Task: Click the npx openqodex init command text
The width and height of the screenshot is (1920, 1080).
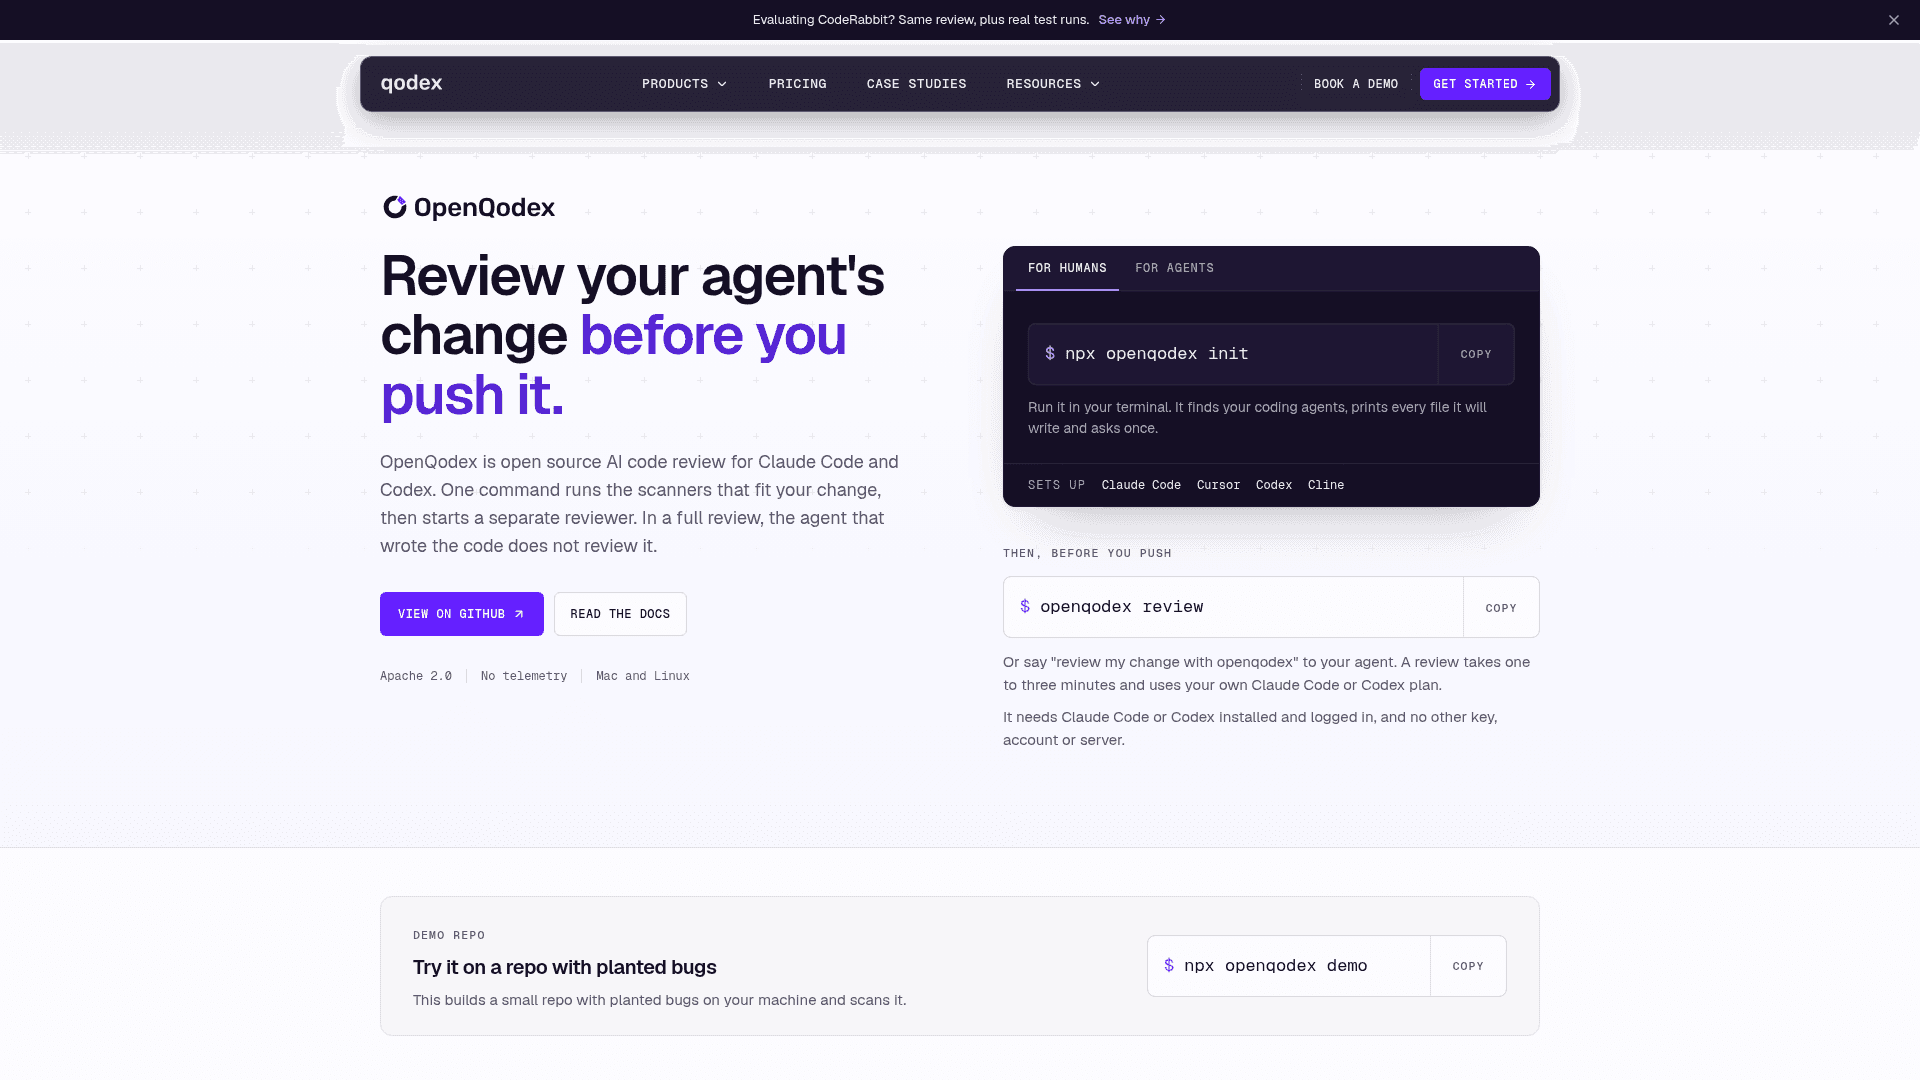Action: click(1156, 354)
